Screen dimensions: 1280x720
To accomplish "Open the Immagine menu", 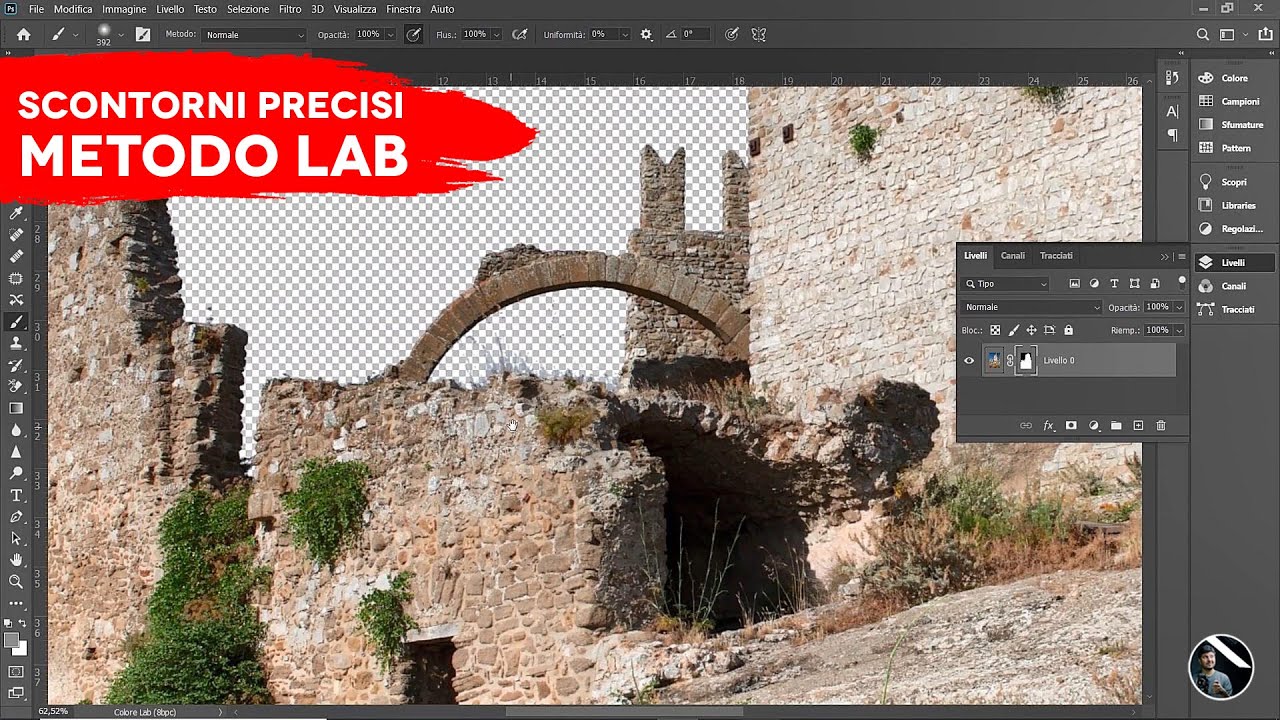I will (124, 9).
